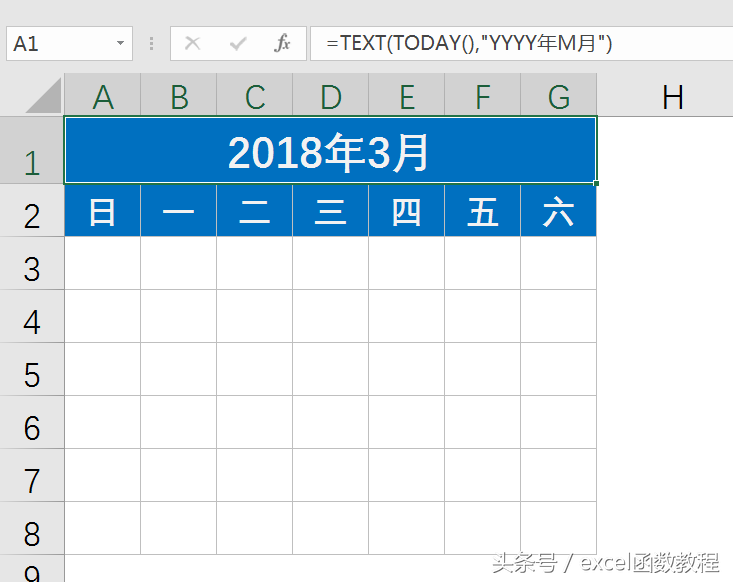The image size is (733, 582).
Task: Click the merged cell '2018年3月'
Action: click(x=330, y=150)
